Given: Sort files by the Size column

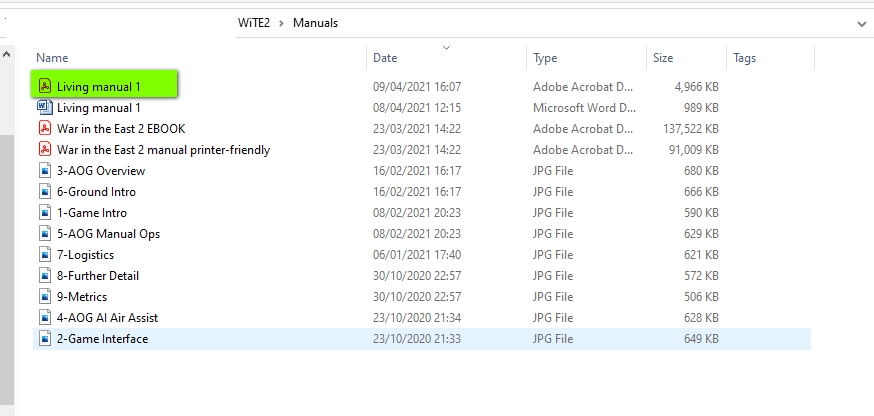Looking at the screenshot, I should tap(663, 58).
